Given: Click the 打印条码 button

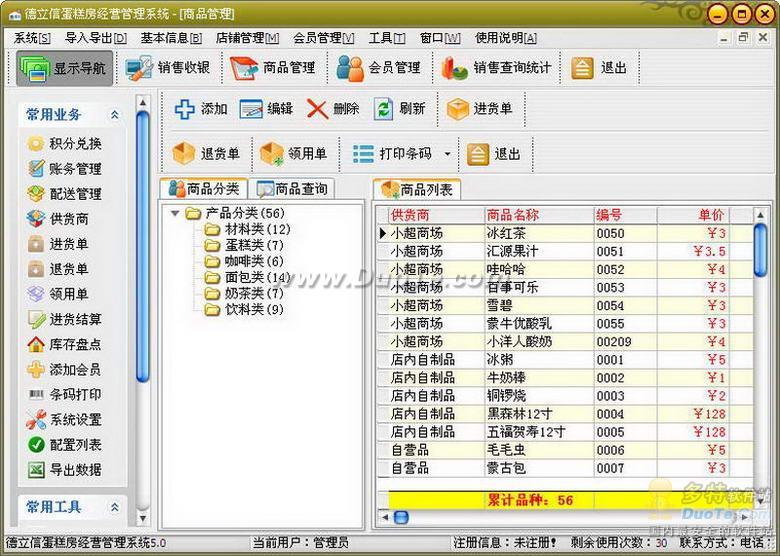Looking at the screenshot, I should click(x=392, y=153).
